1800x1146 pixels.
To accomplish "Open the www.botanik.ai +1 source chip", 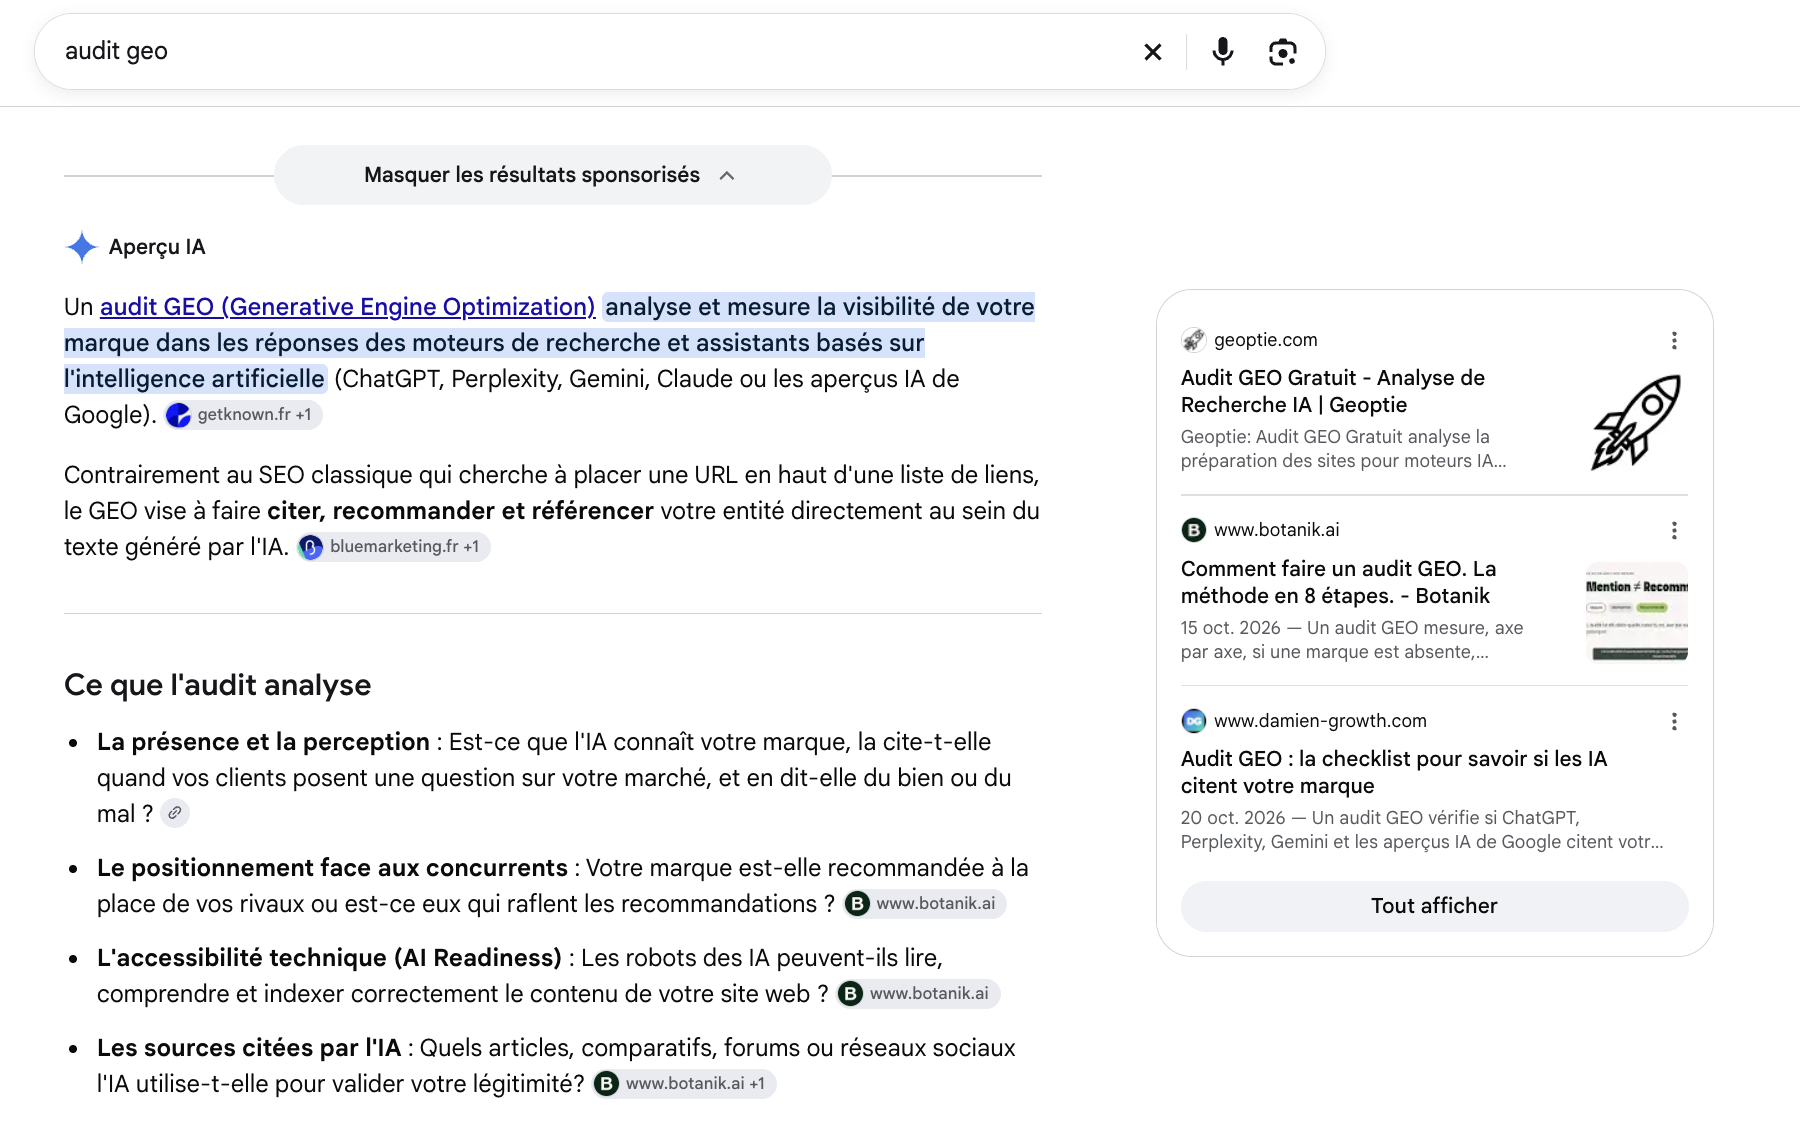I will (x=685, y=1084).
